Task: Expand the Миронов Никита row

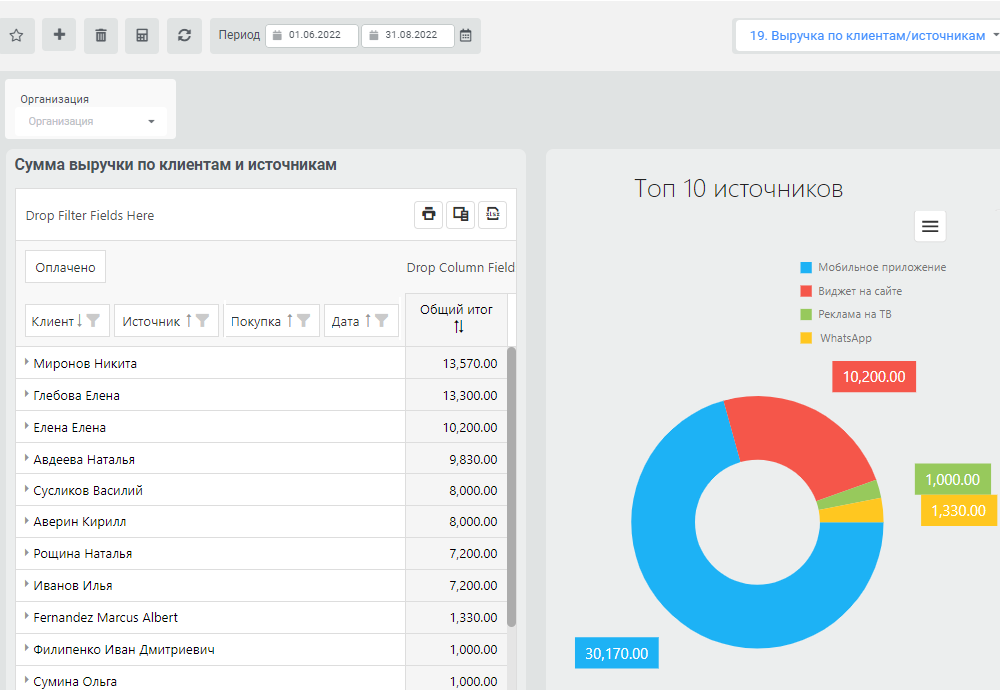Action: [x=26, y=362]
